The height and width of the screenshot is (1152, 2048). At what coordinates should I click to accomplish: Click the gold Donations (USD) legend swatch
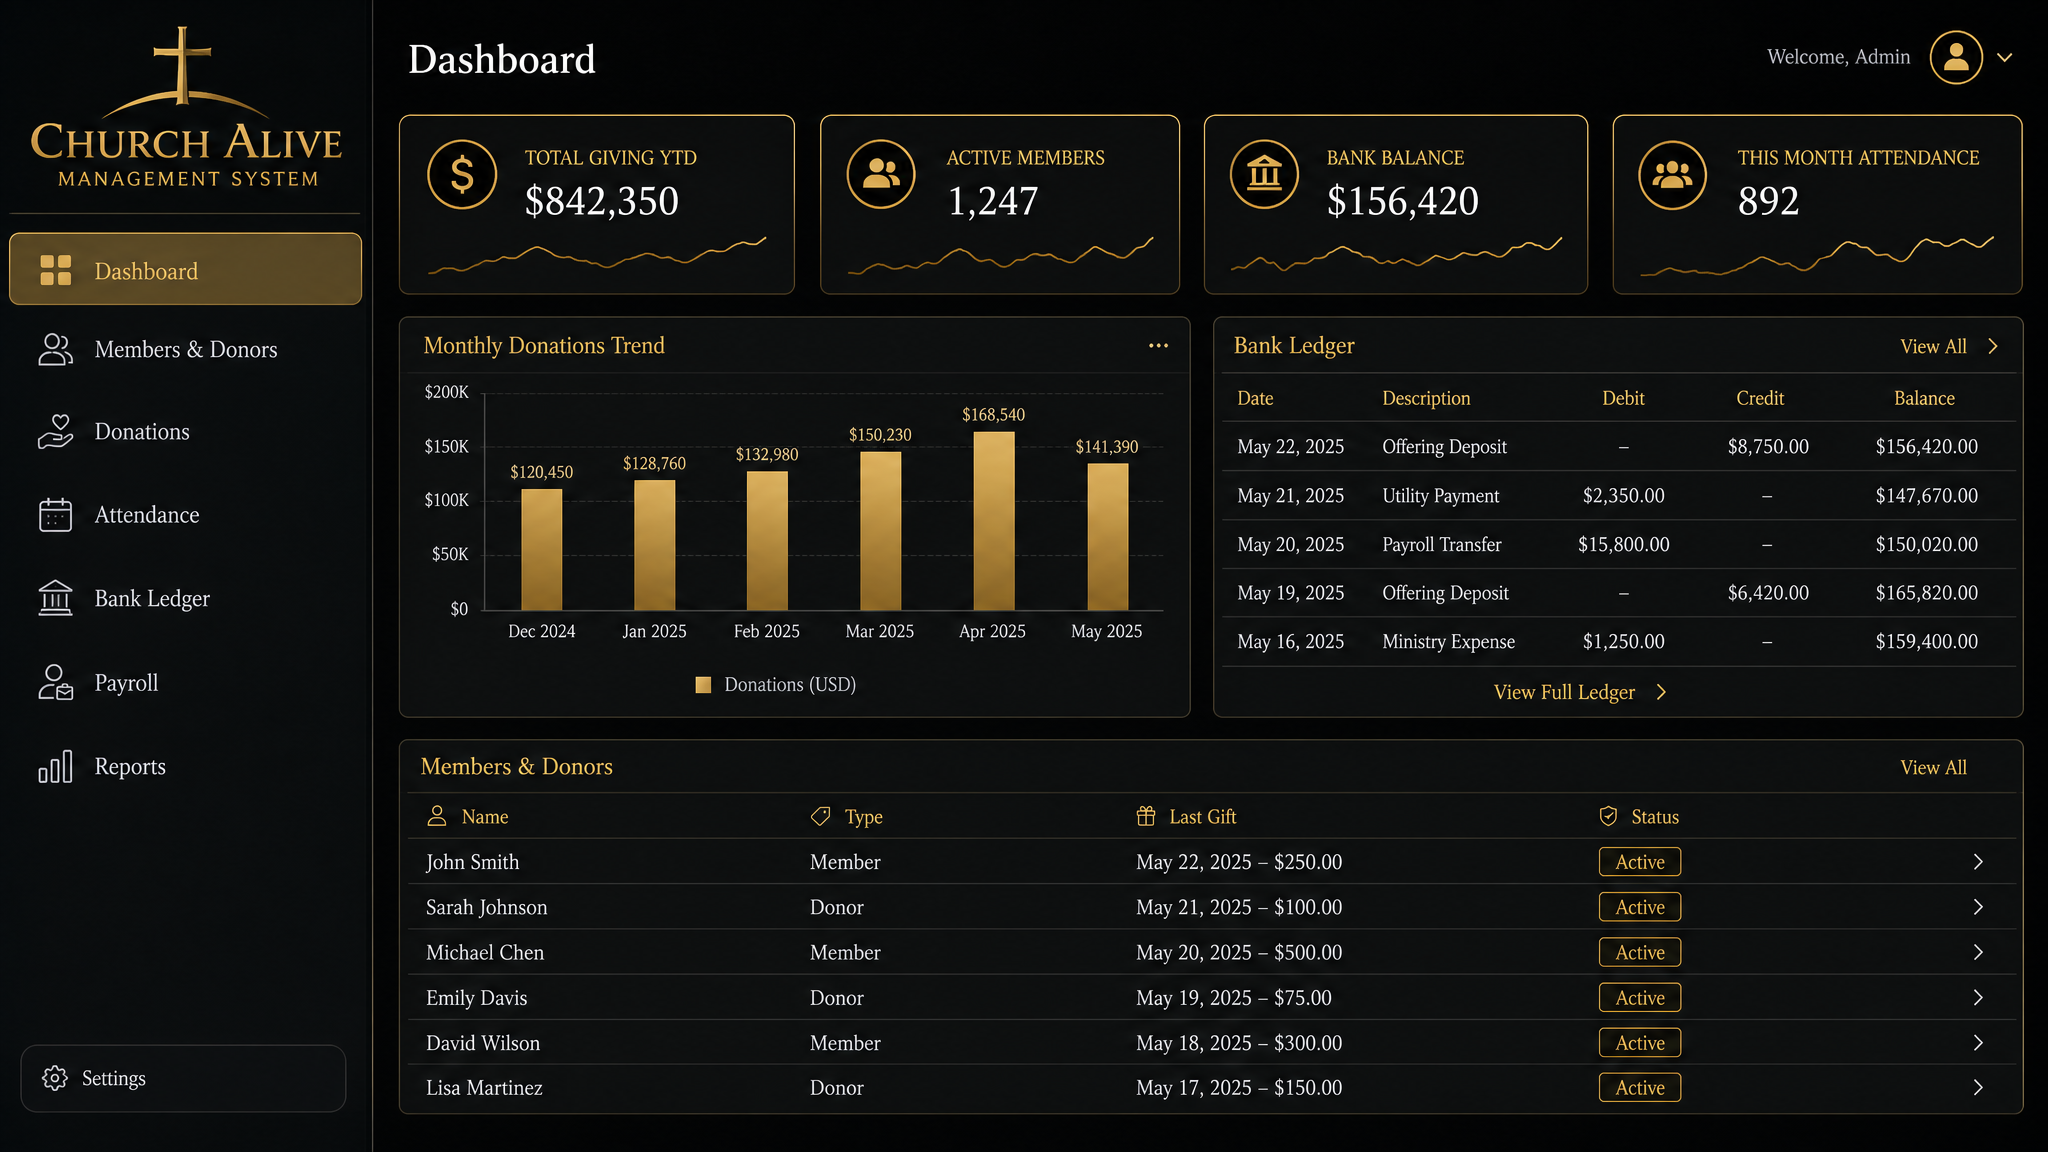coord(703,685)
